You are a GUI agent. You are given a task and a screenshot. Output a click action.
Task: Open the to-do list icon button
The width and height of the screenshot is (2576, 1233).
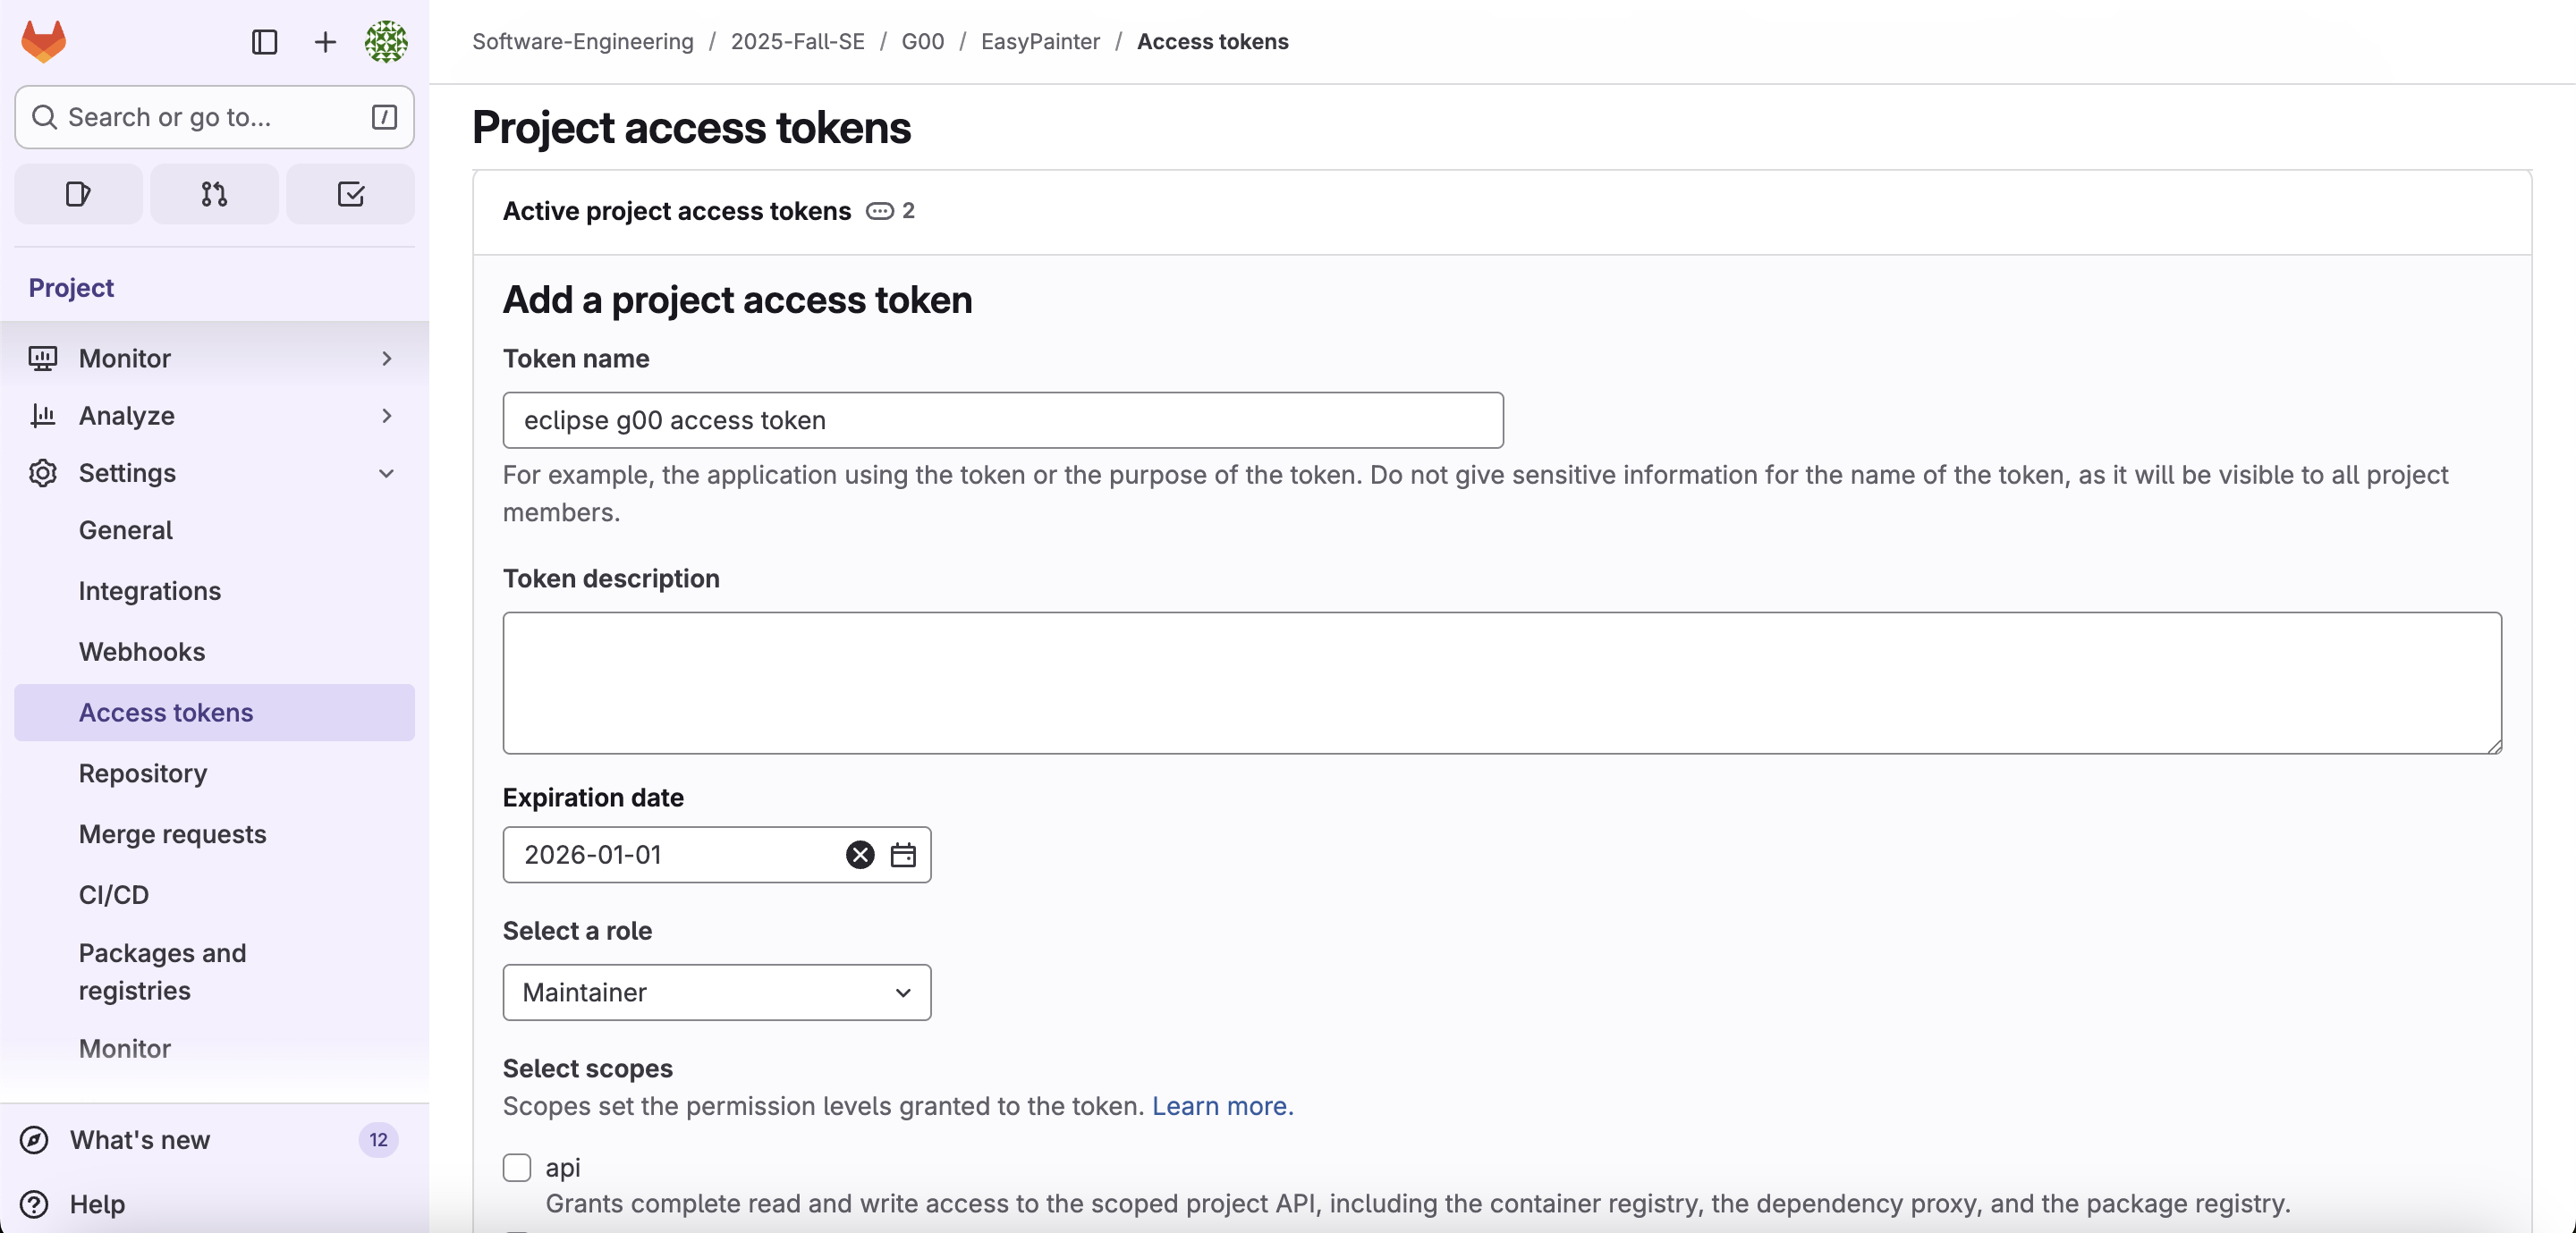tap(350, 194)
